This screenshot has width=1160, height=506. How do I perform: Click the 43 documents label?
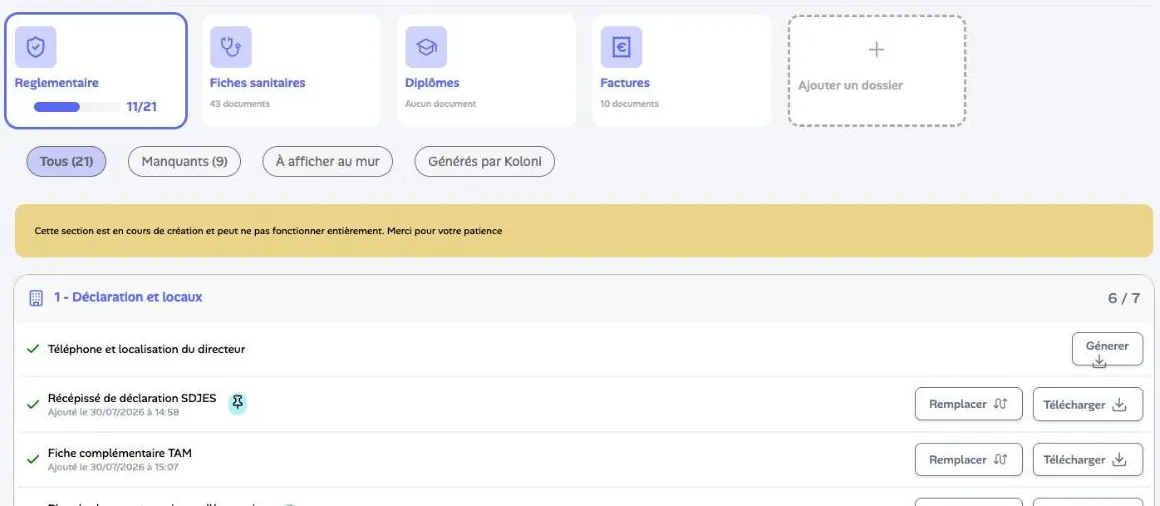click(240, 104)
